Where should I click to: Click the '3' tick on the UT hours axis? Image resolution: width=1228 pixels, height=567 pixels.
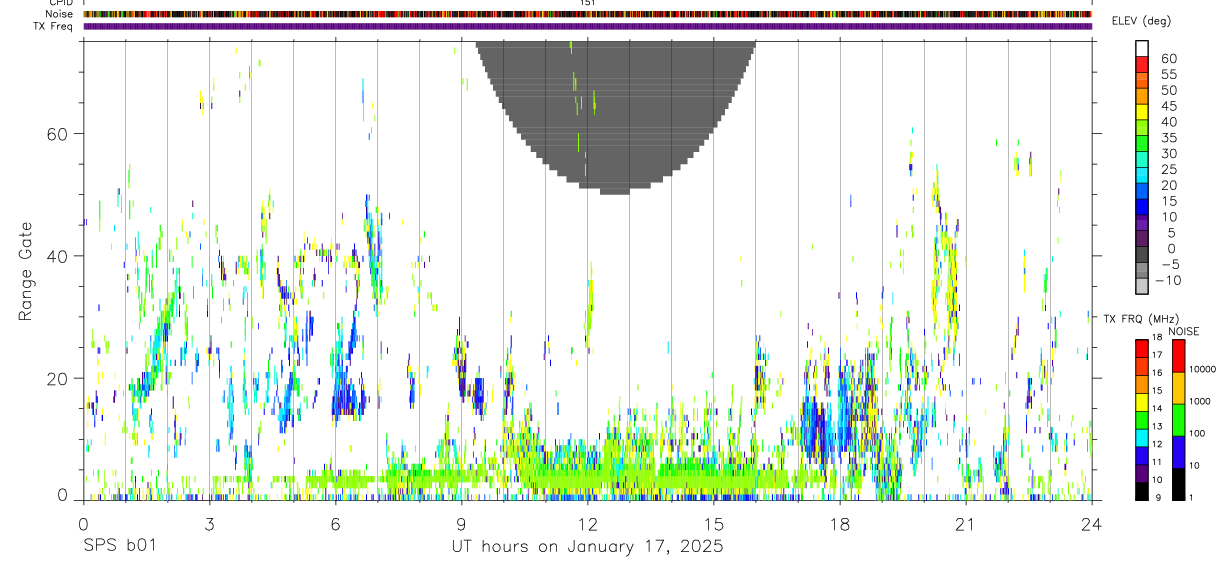(209, 524)
